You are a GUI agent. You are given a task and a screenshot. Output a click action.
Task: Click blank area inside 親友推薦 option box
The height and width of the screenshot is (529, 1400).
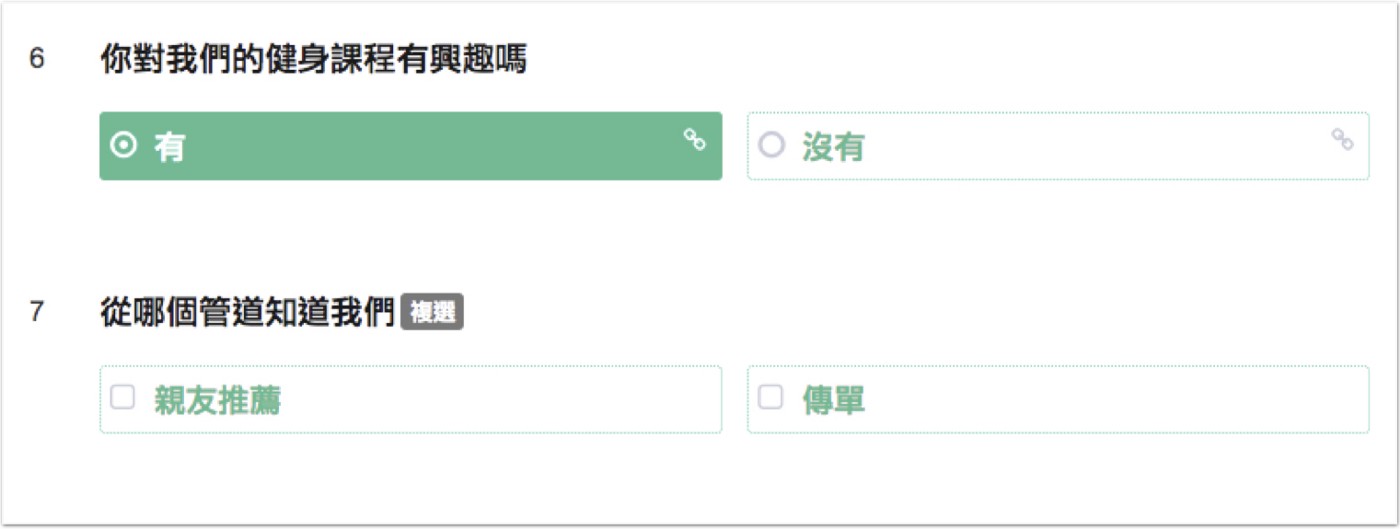tap(500, 399)
